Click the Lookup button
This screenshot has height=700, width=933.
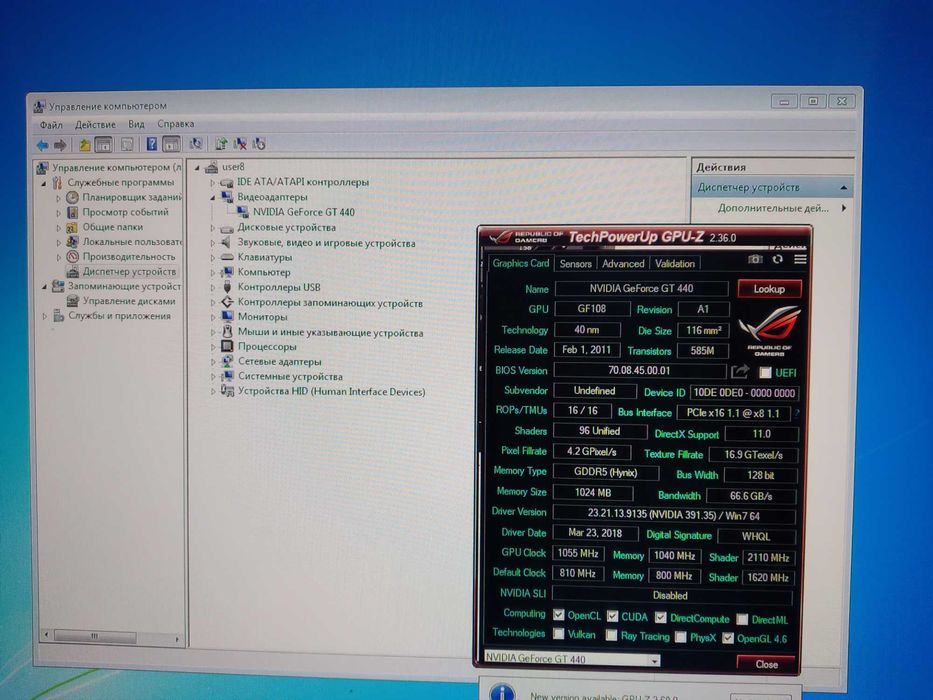pyautogui.click(x=769, y=289)
